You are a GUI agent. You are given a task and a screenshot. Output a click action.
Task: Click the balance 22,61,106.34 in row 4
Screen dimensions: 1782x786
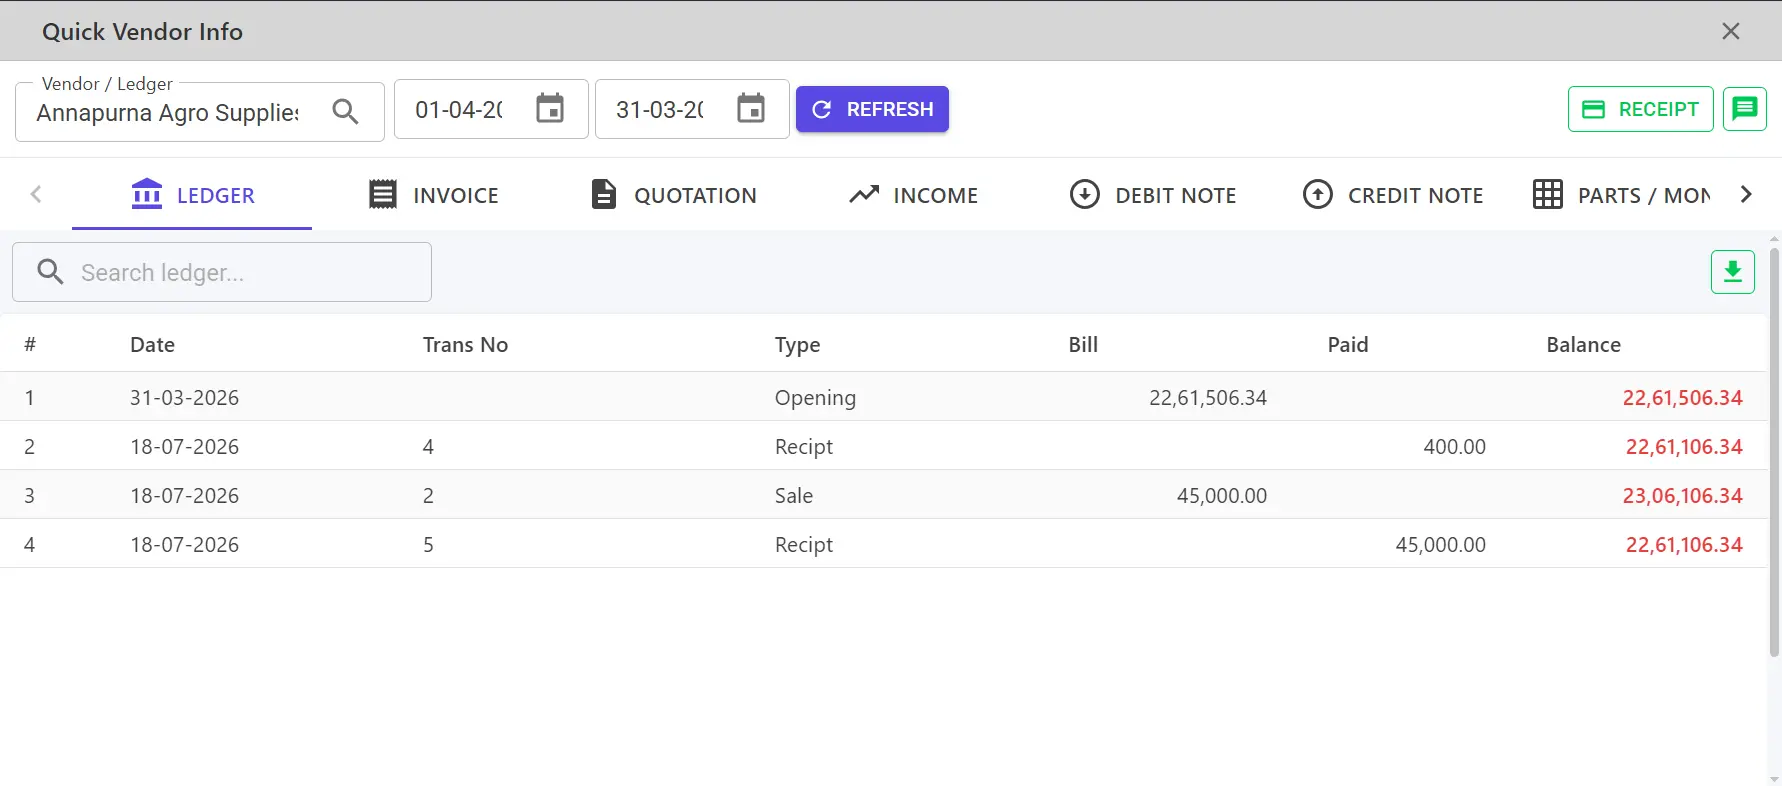pos(1684,545)
